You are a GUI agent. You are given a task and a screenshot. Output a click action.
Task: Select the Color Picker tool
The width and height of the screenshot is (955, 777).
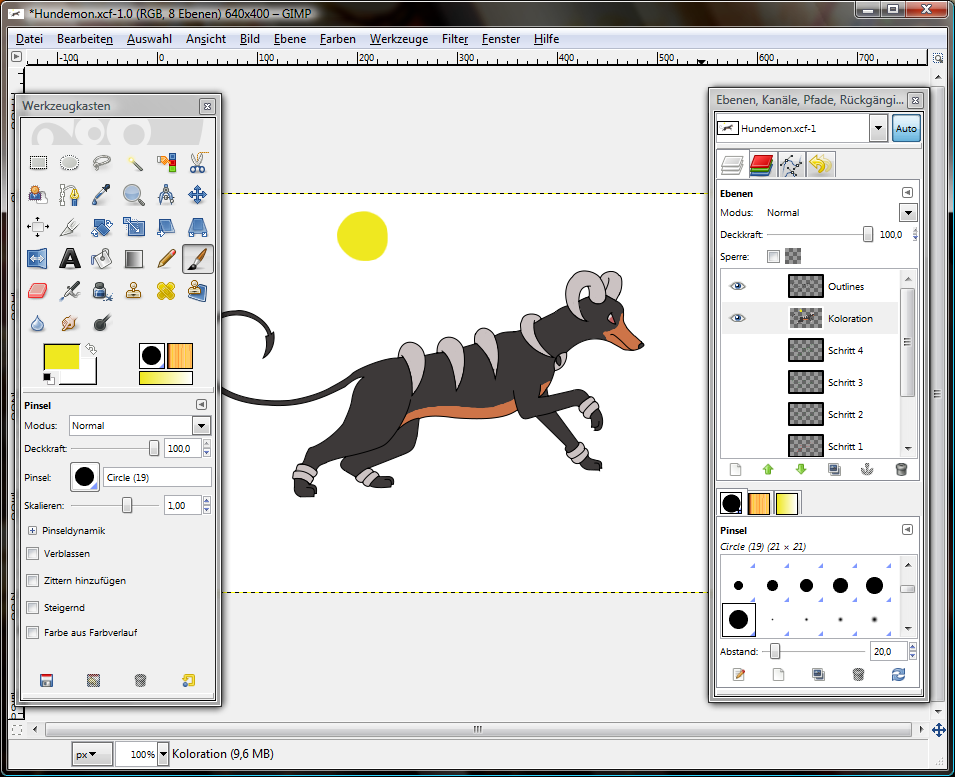[102, 195]
